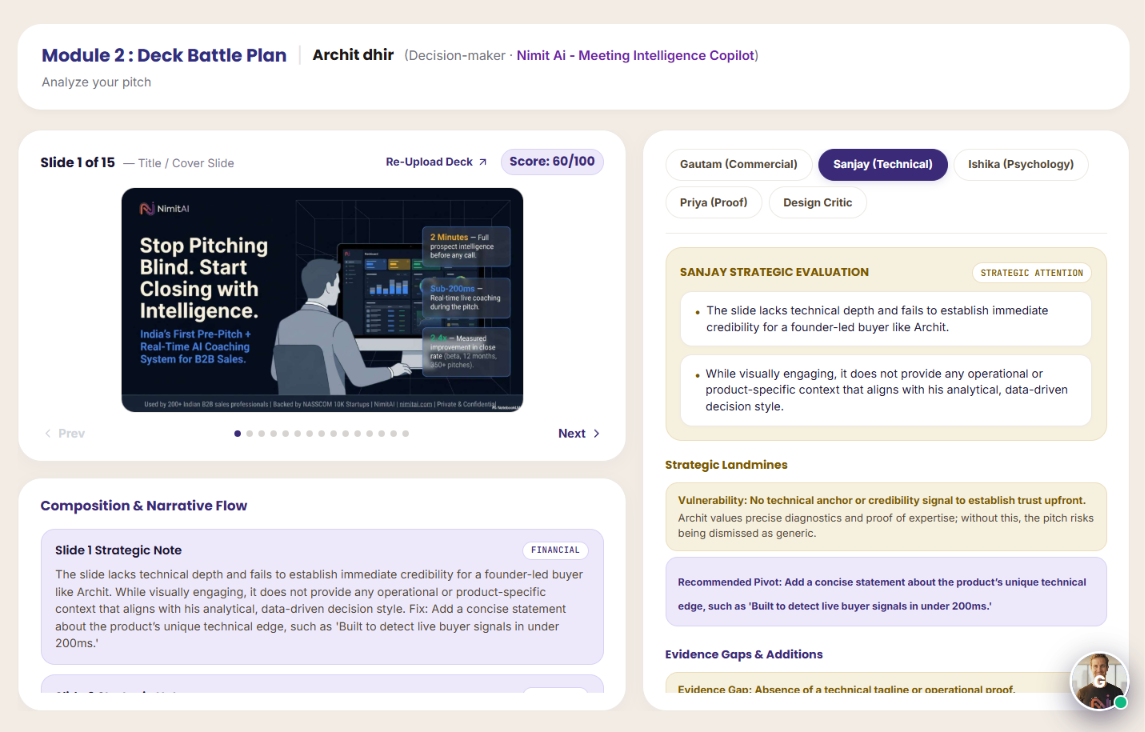The width and height of the screenshot is (1145, 732).
Task: Jump to the last slide pagination dot
Action: click(405, 433)
